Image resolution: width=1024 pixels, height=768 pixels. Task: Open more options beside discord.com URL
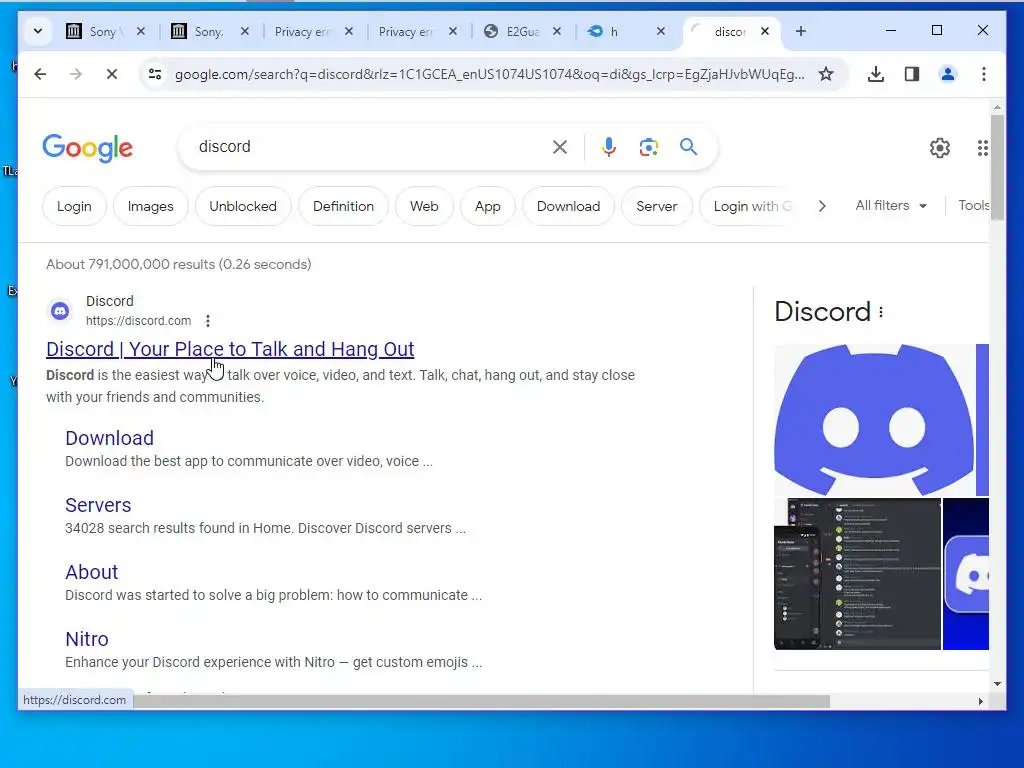[208, 321]
